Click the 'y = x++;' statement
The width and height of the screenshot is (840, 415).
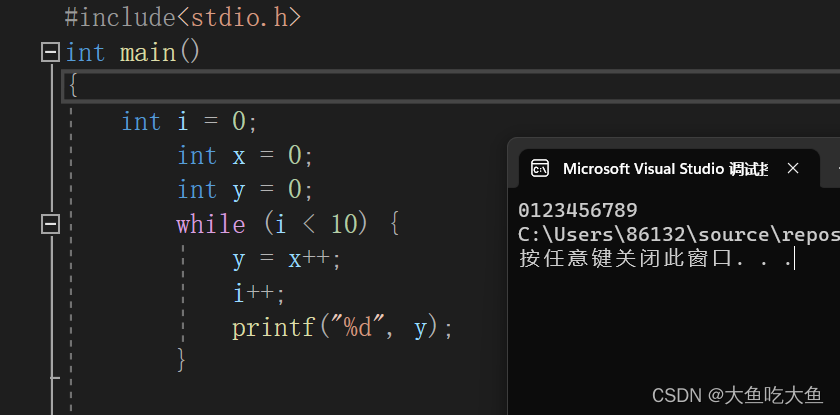[286, 260]
